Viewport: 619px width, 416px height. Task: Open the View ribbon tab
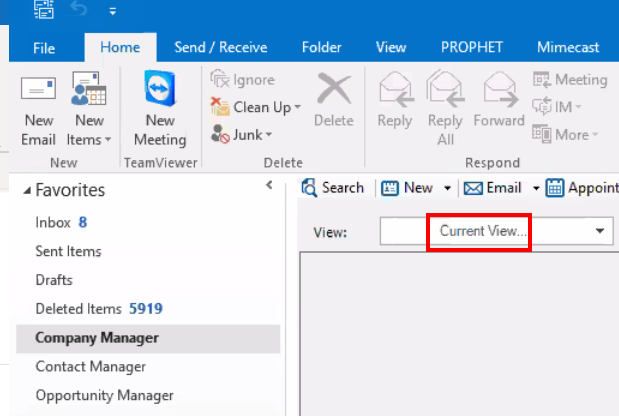click(x=391, y=47)
